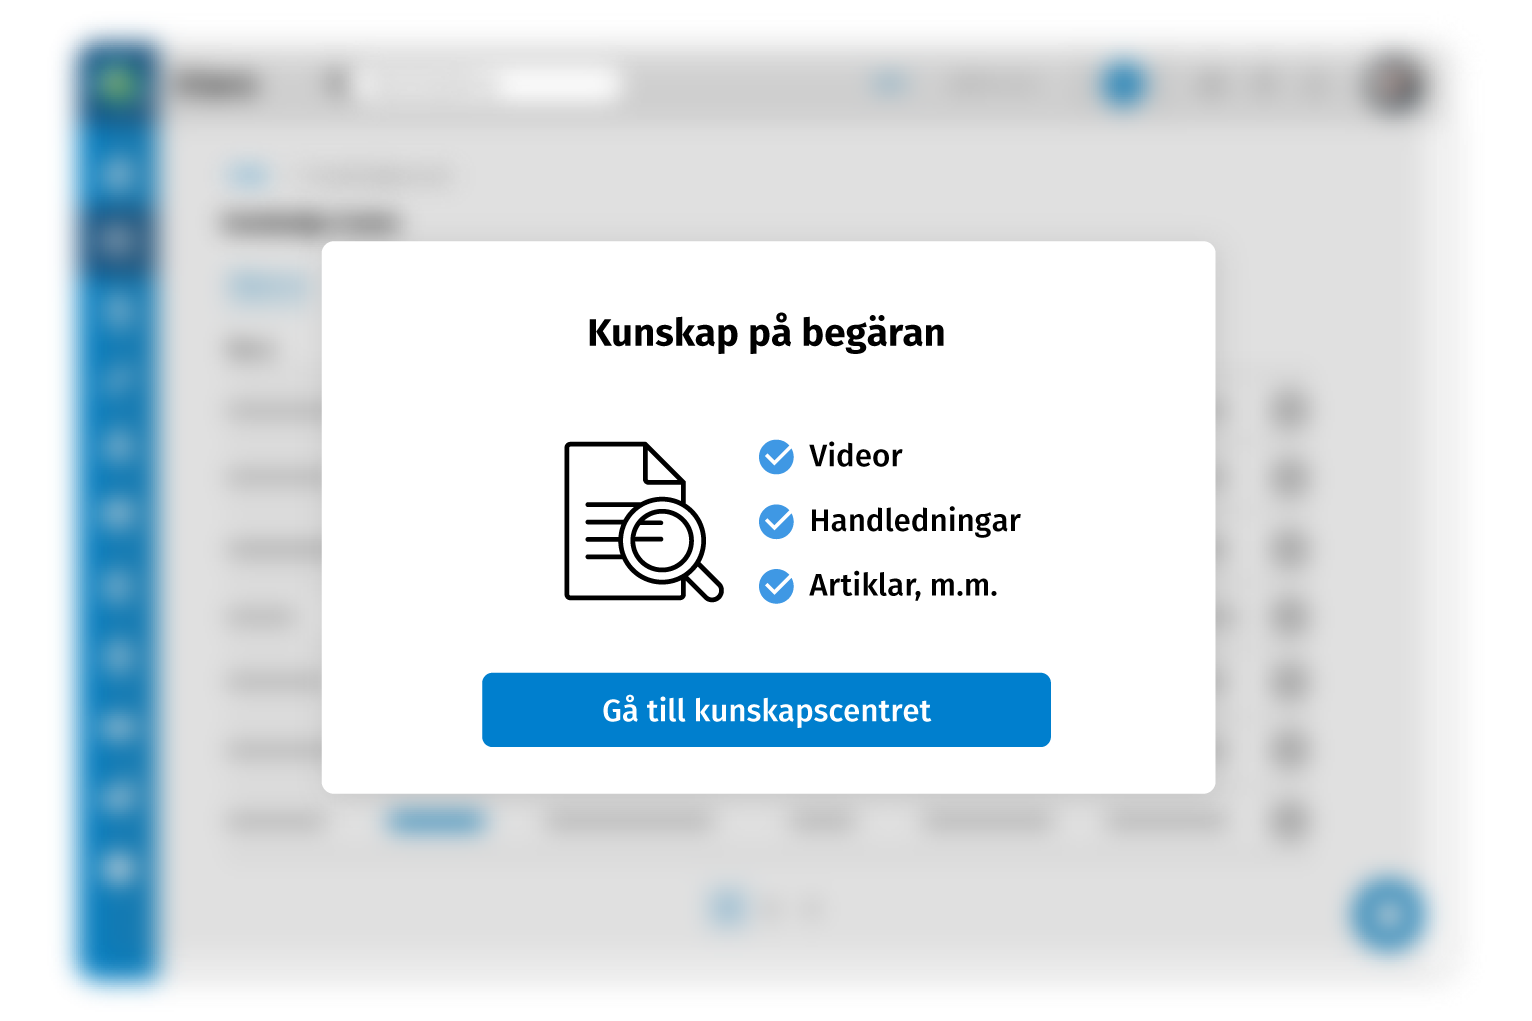Click the blue tag in bottom table row

pos(436,821)
